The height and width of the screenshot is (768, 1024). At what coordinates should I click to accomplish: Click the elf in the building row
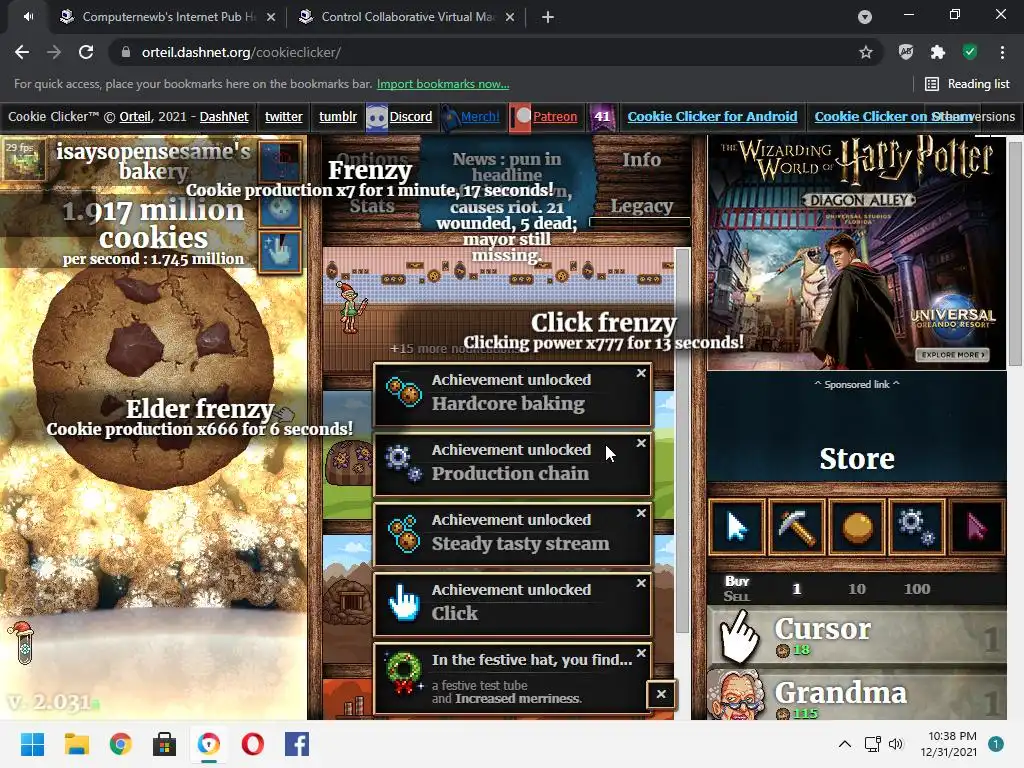[351, 307]
